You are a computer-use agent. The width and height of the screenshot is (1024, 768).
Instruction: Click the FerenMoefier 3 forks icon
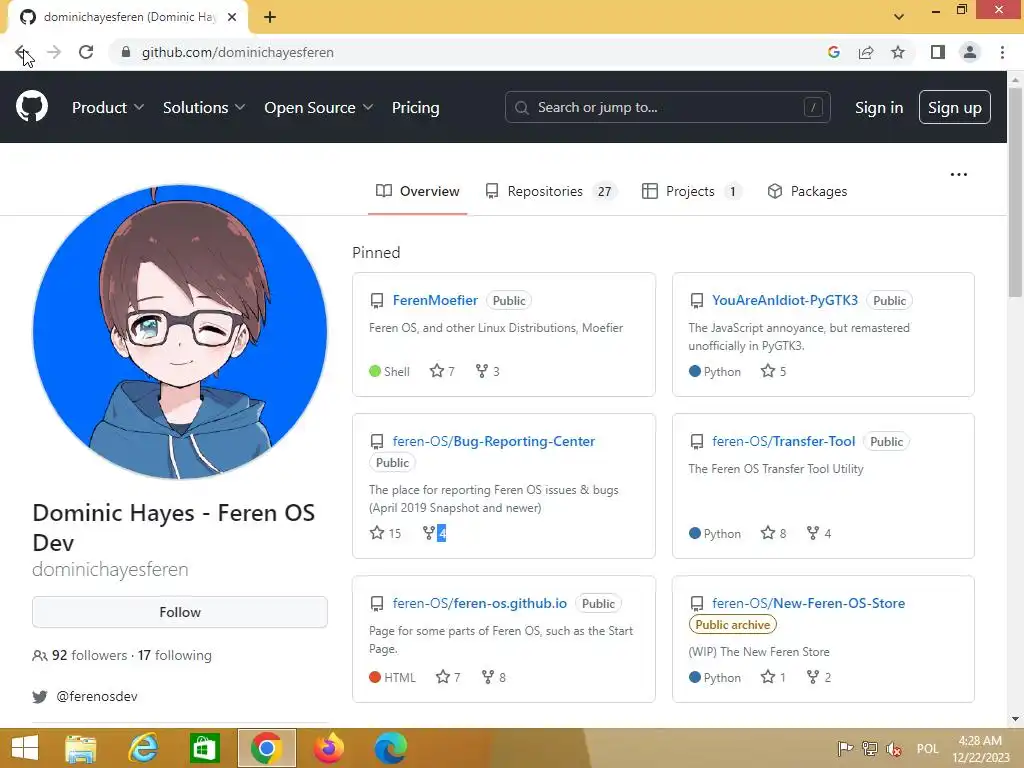click(481, 371)
